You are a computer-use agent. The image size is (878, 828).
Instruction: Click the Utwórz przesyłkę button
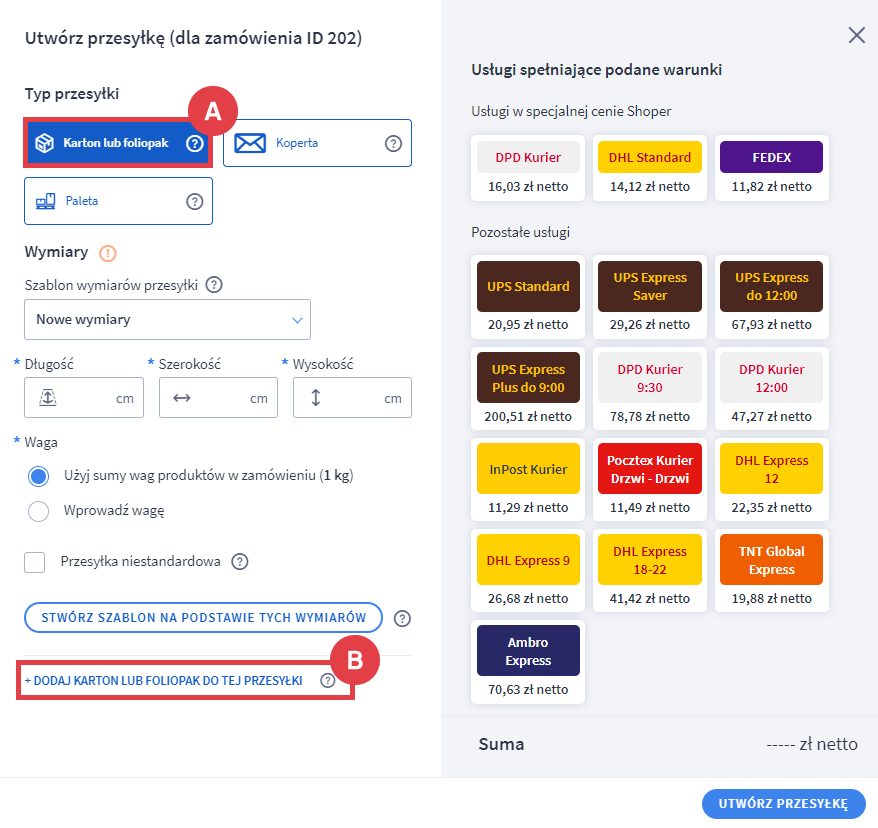point(783,804)
